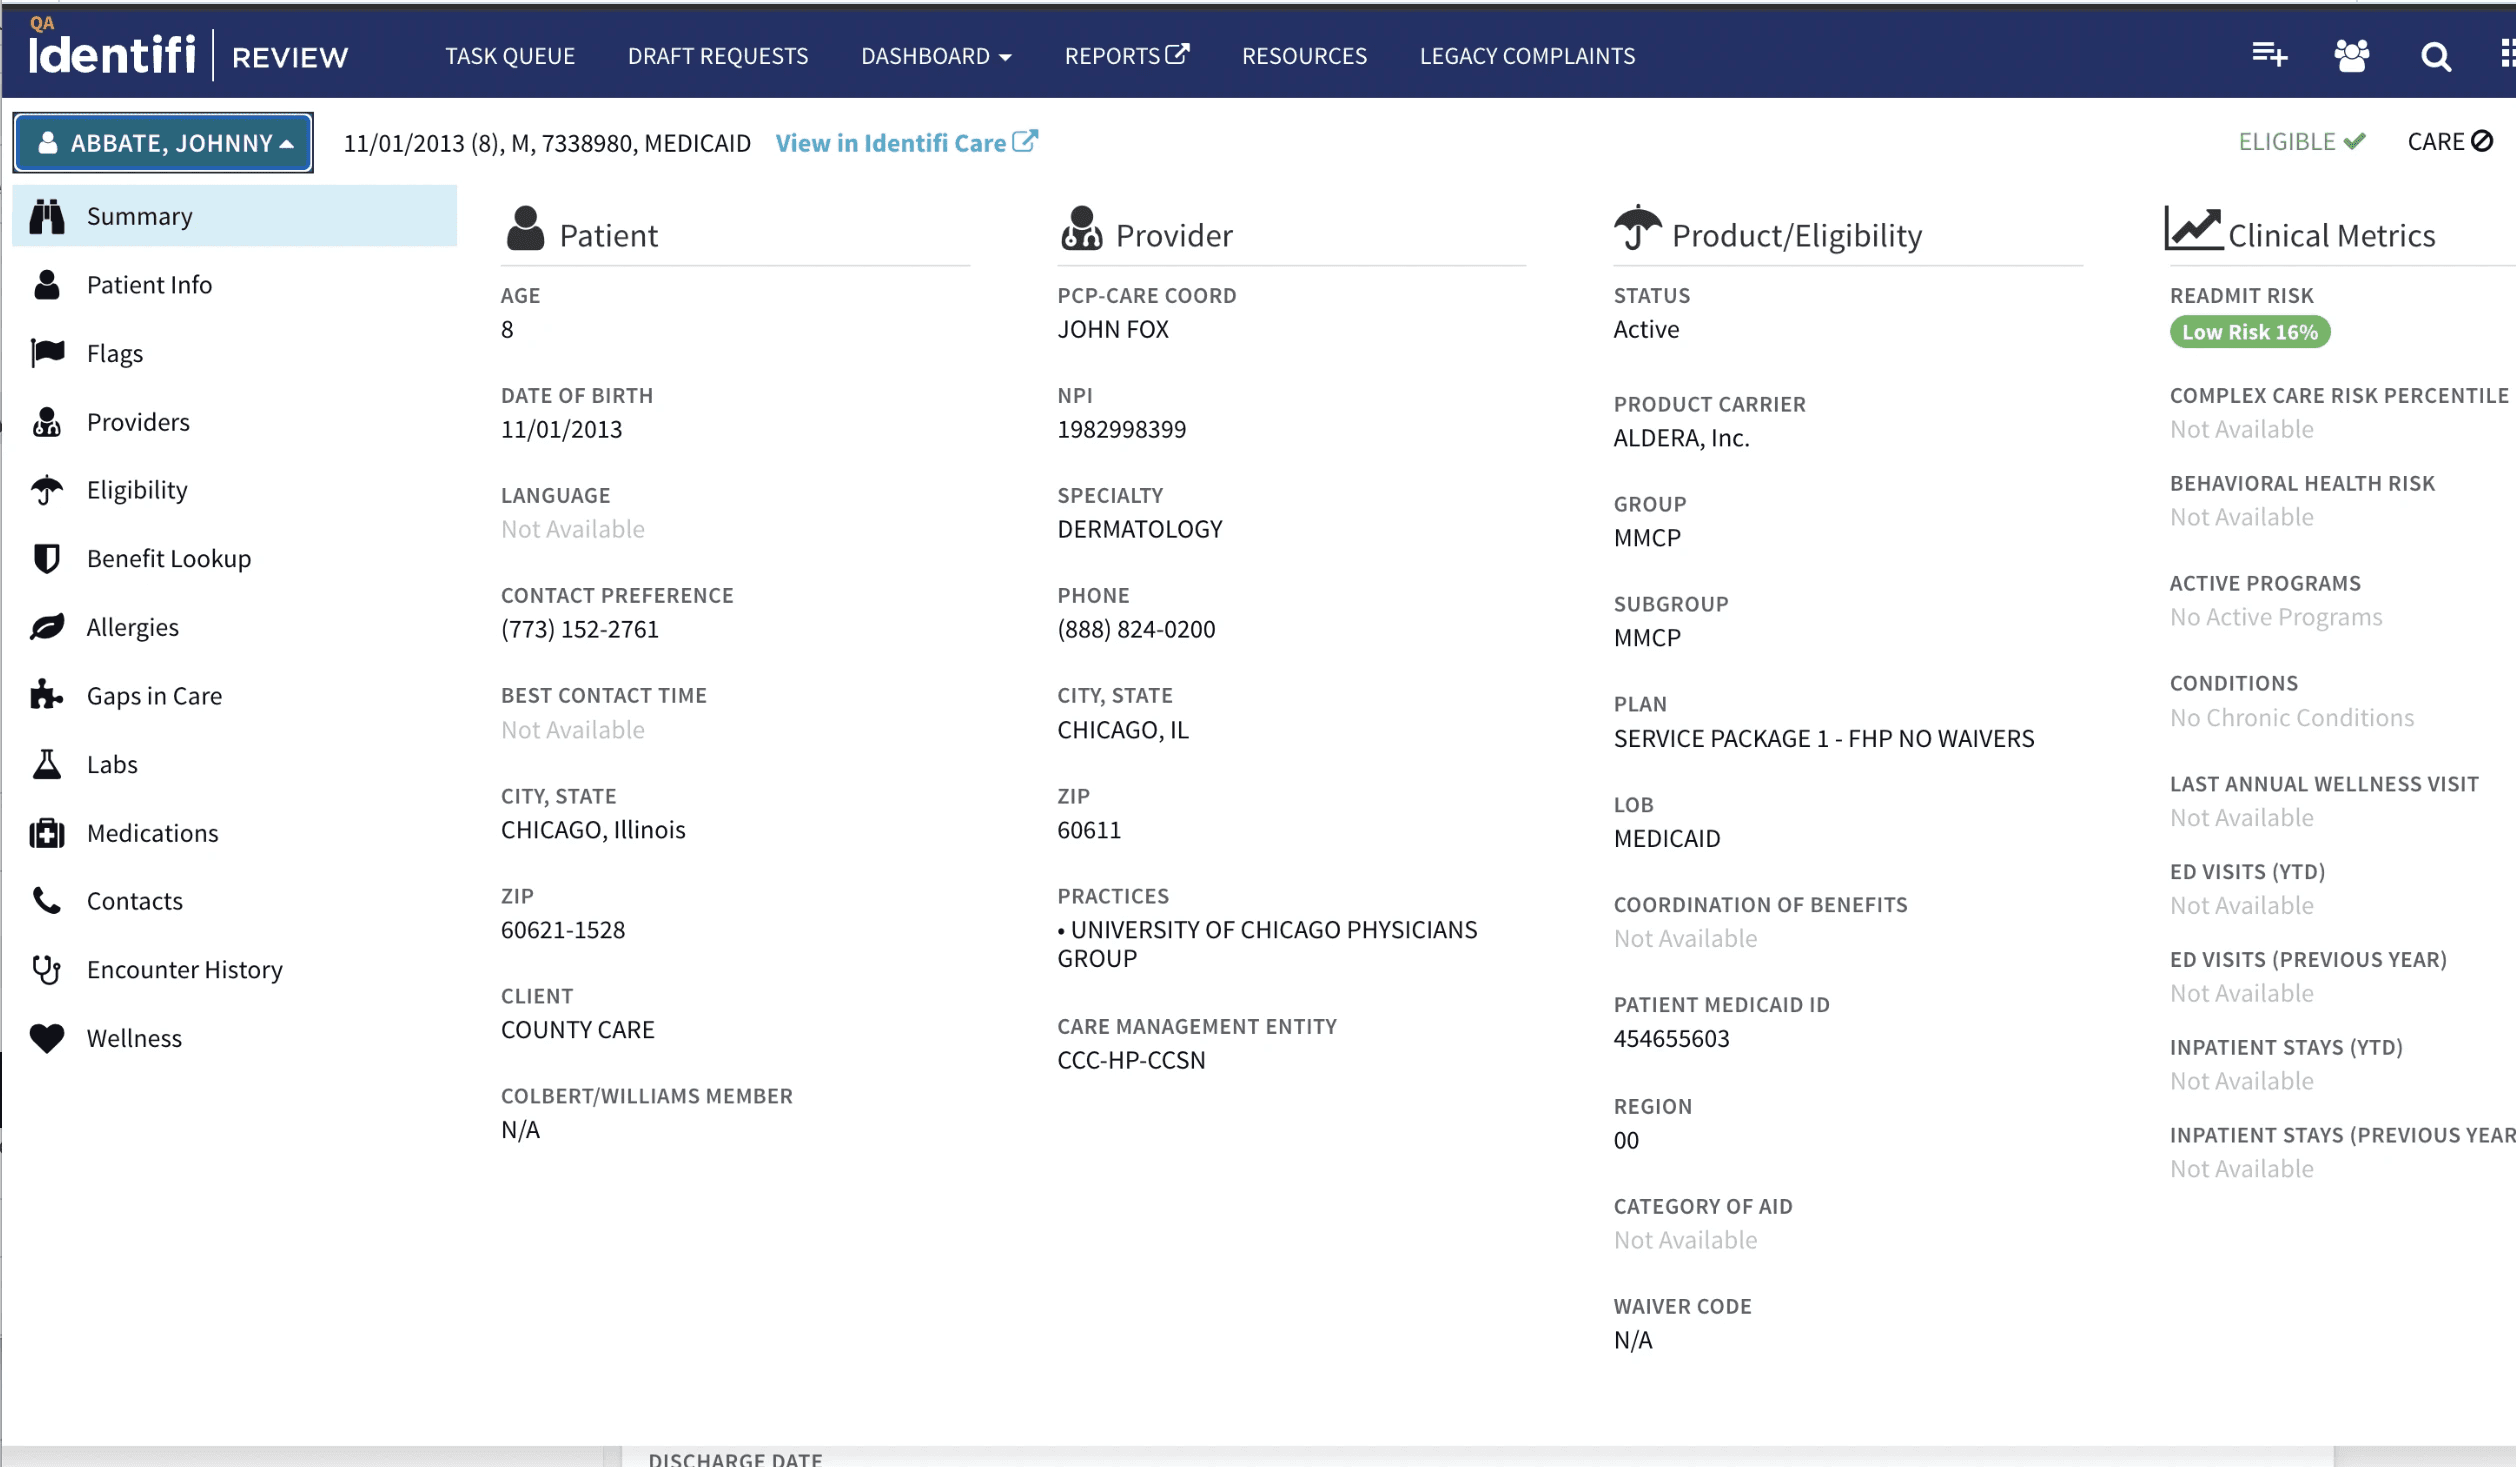
Task: Expand the Dashboard dropdown menu
Action: point(935,56)
